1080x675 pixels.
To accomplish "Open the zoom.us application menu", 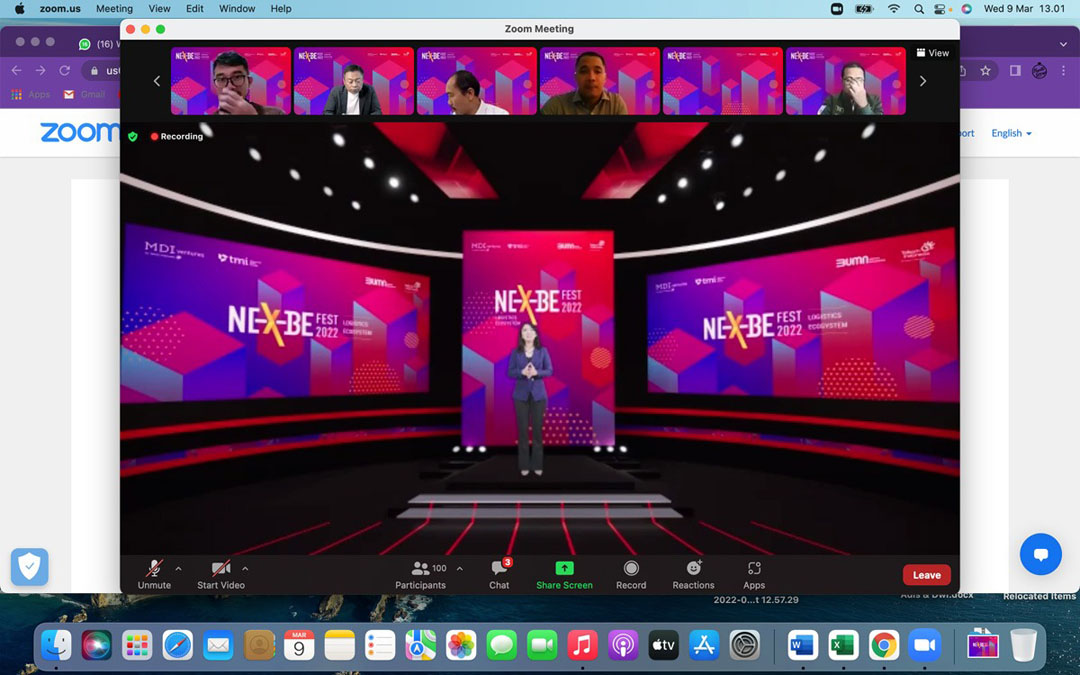I will 60,9.
